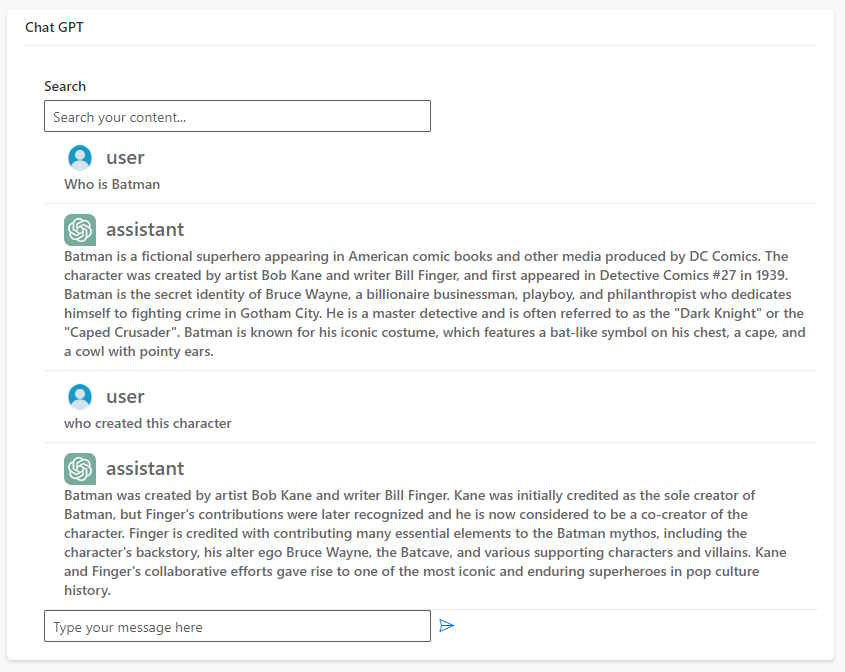Click the first assistant name label

click(x=145, y=230)
